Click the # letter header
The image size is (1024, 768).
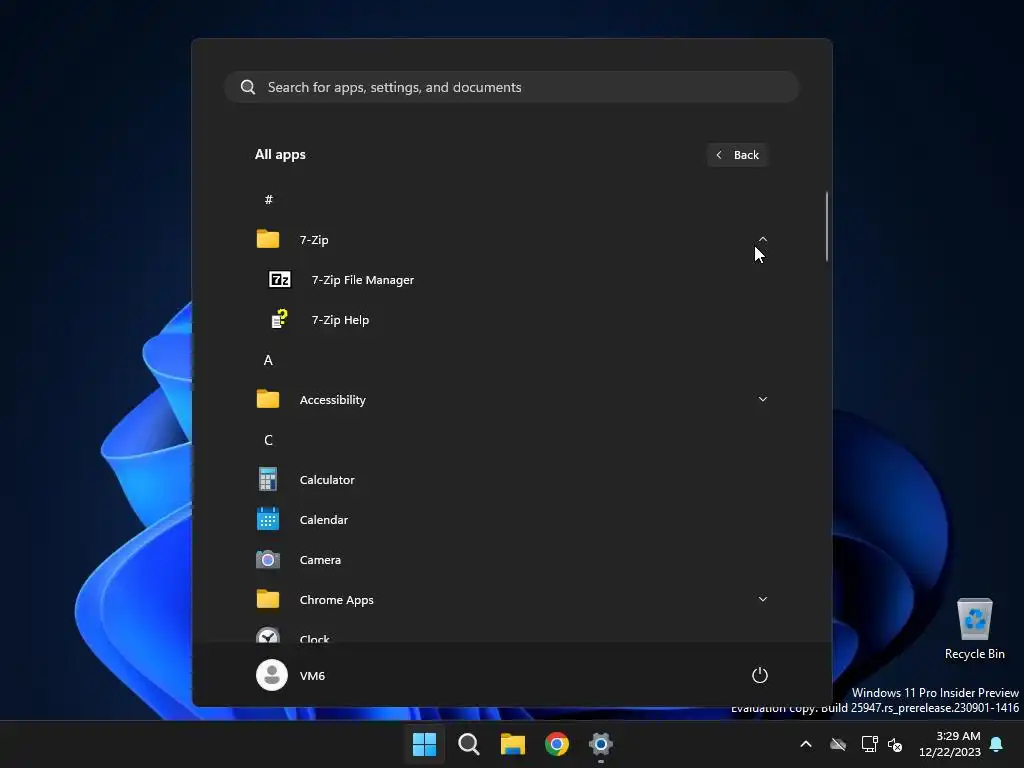[268, 199]
